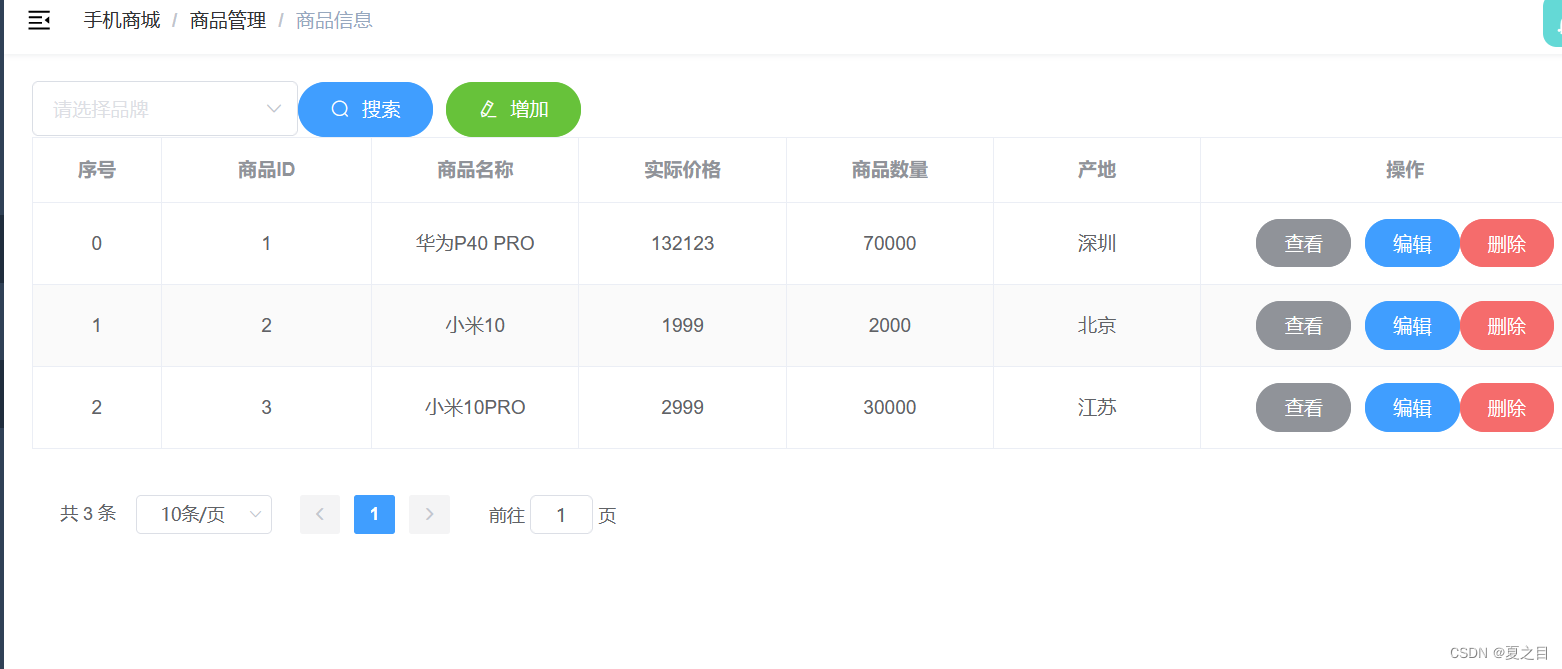Collapse the sidebar with the hamburger icon
The height and width of the screenshot is (669, 1562).
pos(39,21)
